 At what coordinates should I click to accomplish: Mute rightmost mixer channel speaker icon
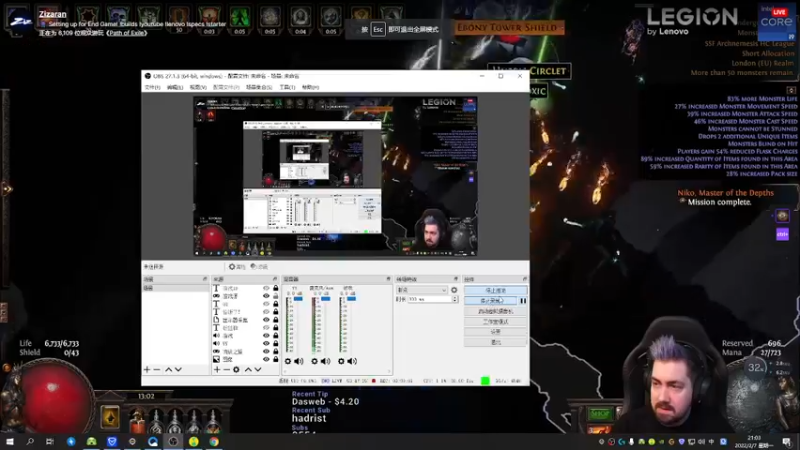[x=352, y=361]
